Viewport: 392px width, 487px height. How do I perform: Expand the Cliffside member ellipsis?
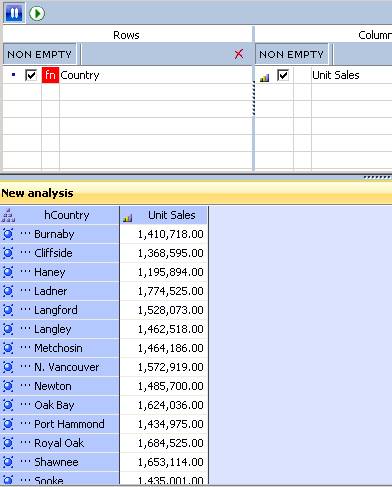[25, 252]
